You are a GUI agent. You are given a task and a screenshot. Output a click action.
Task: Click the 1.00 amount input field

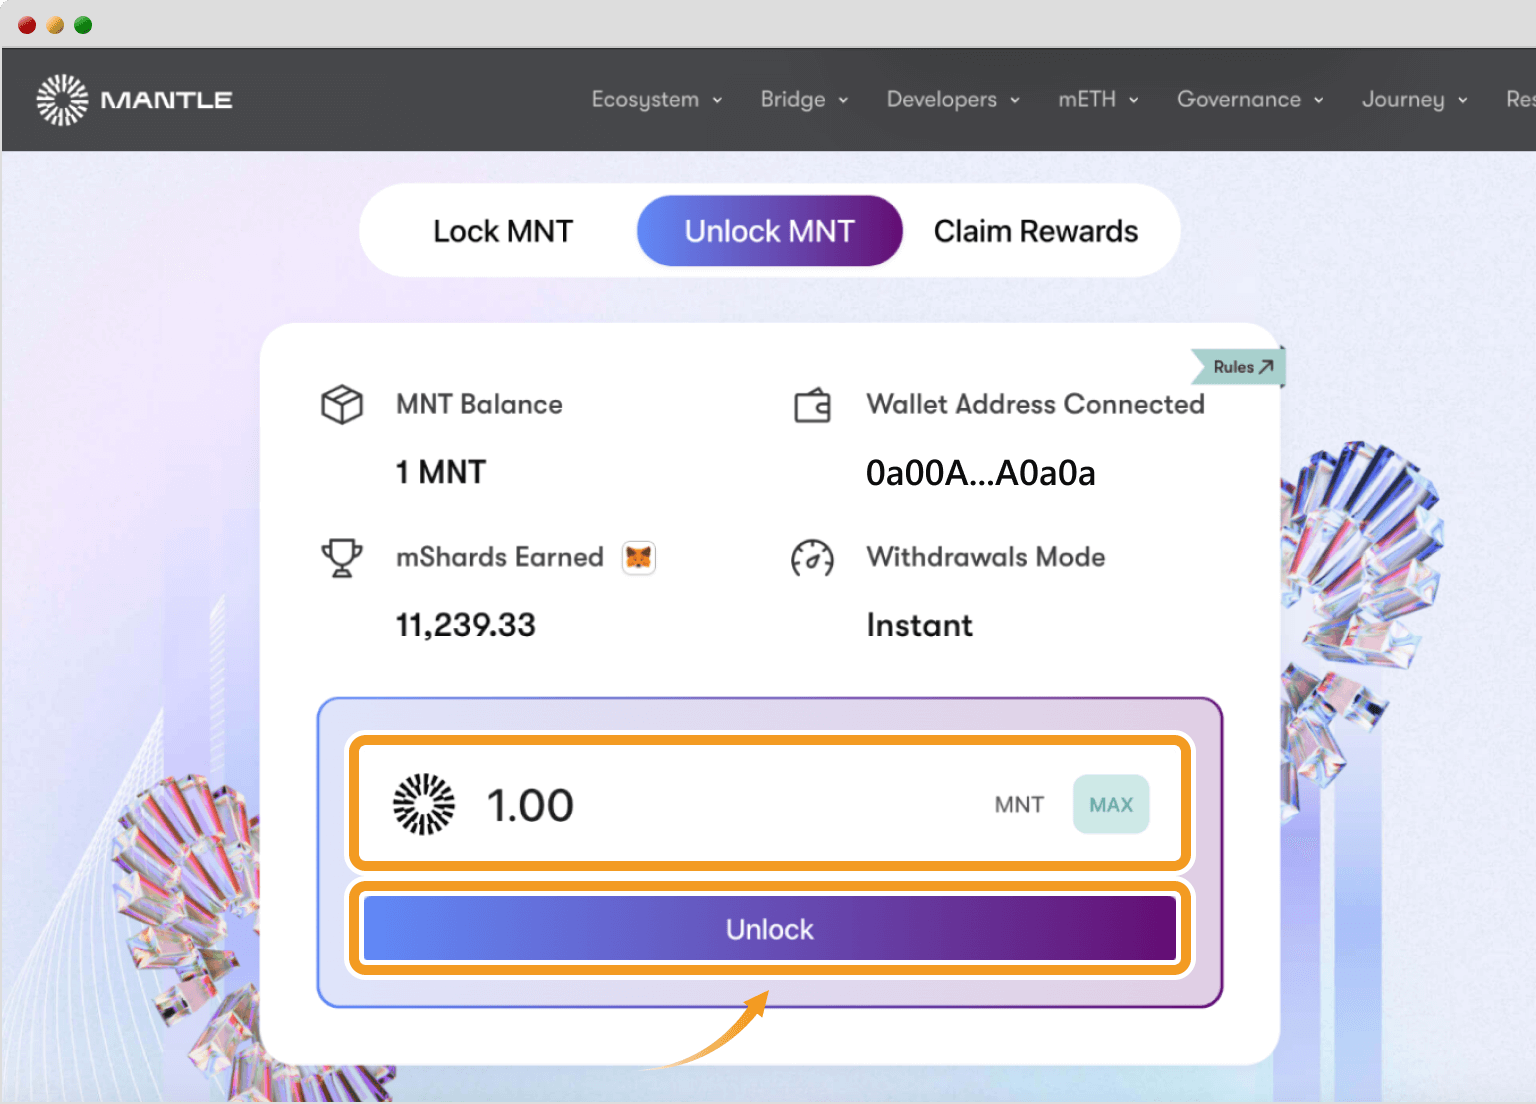(x=770, y=804)
